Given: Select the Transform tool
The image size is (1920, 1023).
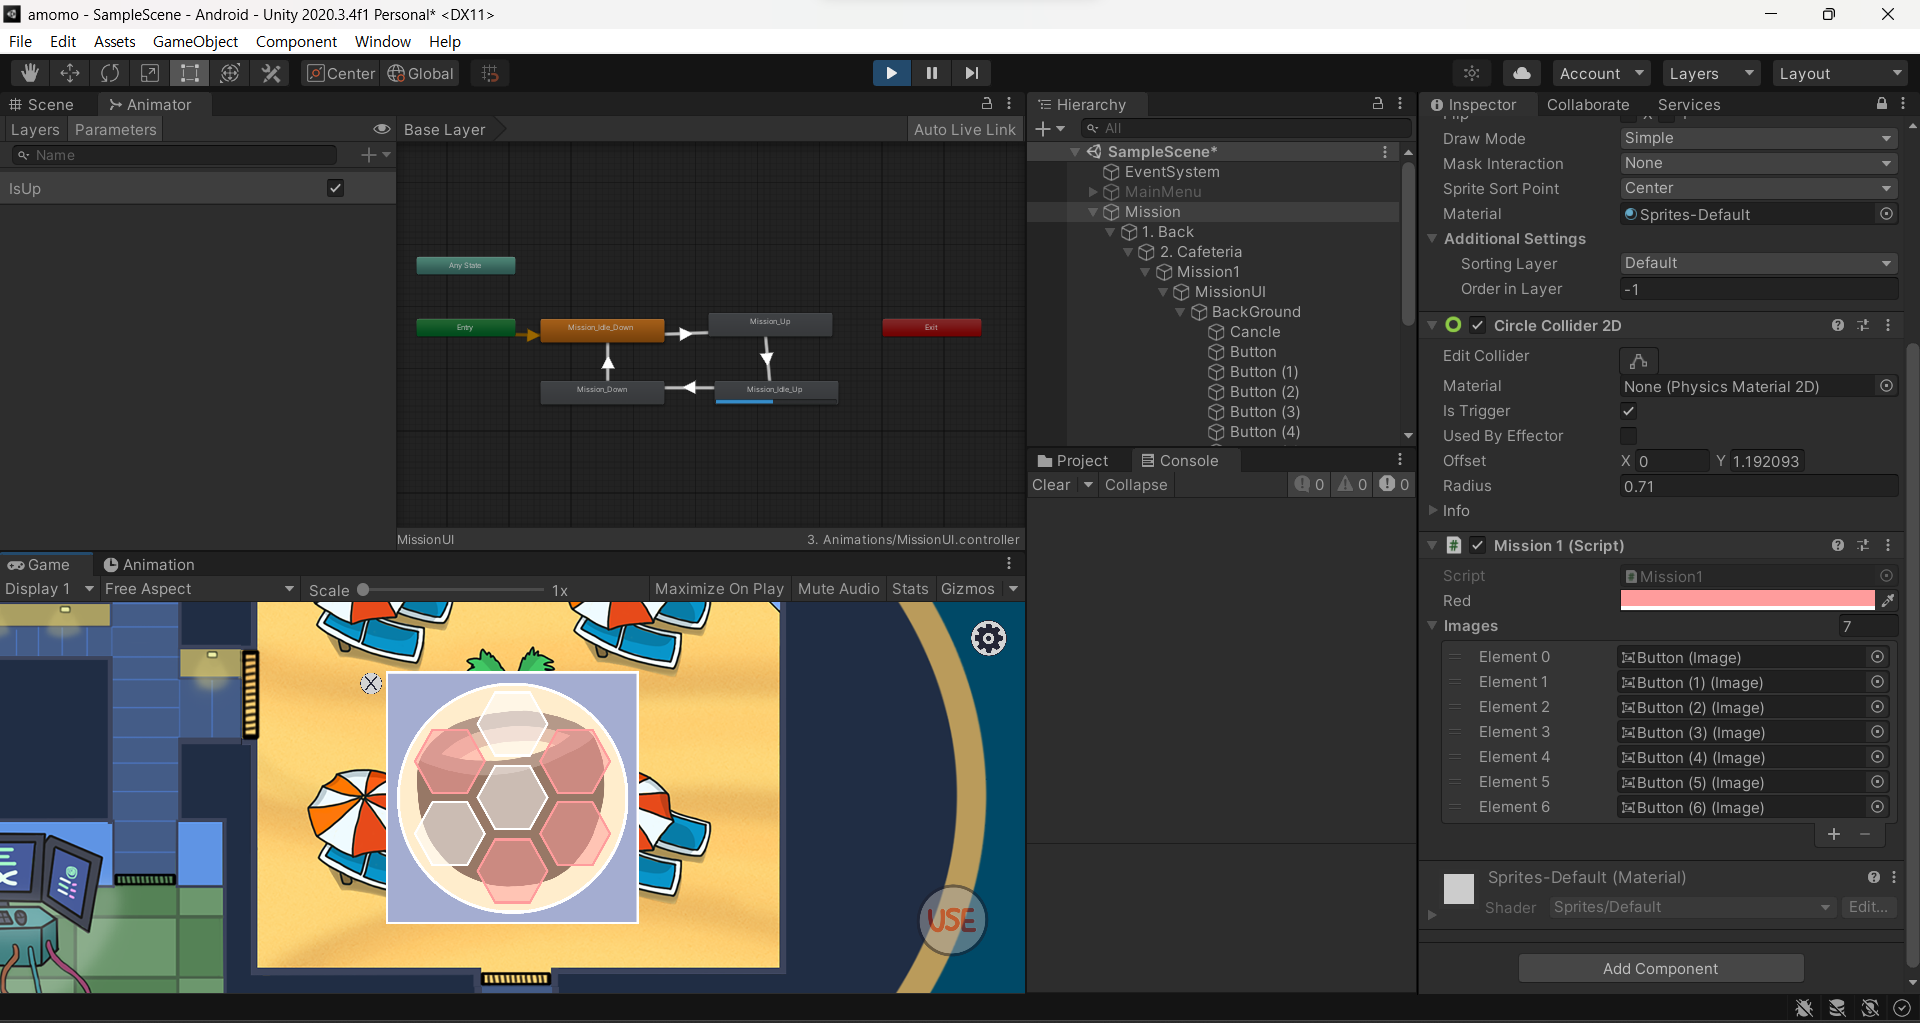Looking at the screenshot, I should coord(230,73).
